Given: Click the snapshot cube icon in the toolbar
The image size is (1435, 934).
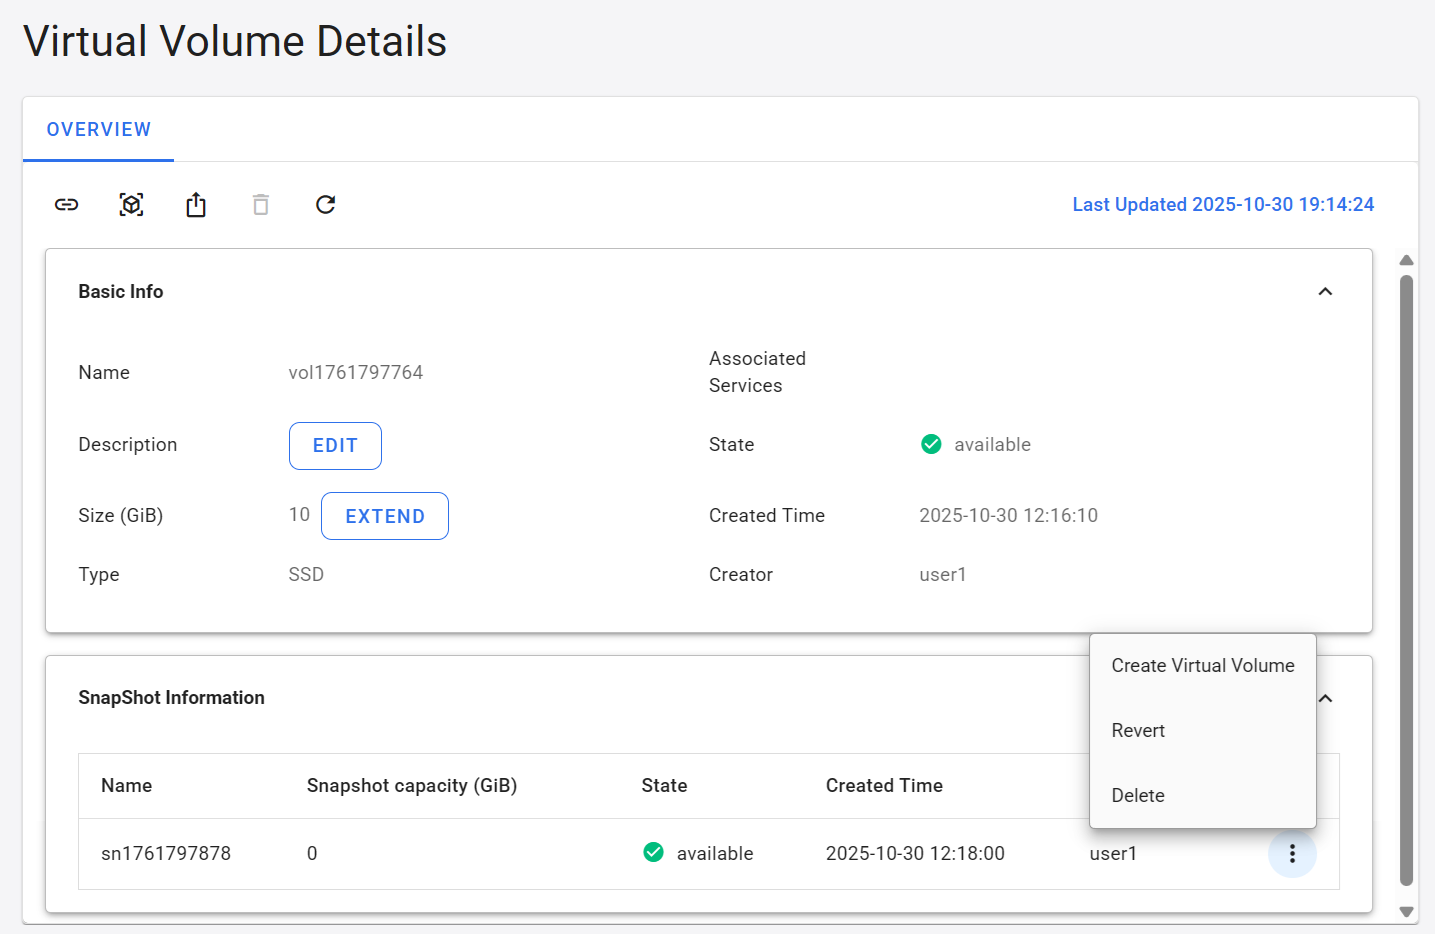Looking at the screenshot, I should [x=131, y=204].
